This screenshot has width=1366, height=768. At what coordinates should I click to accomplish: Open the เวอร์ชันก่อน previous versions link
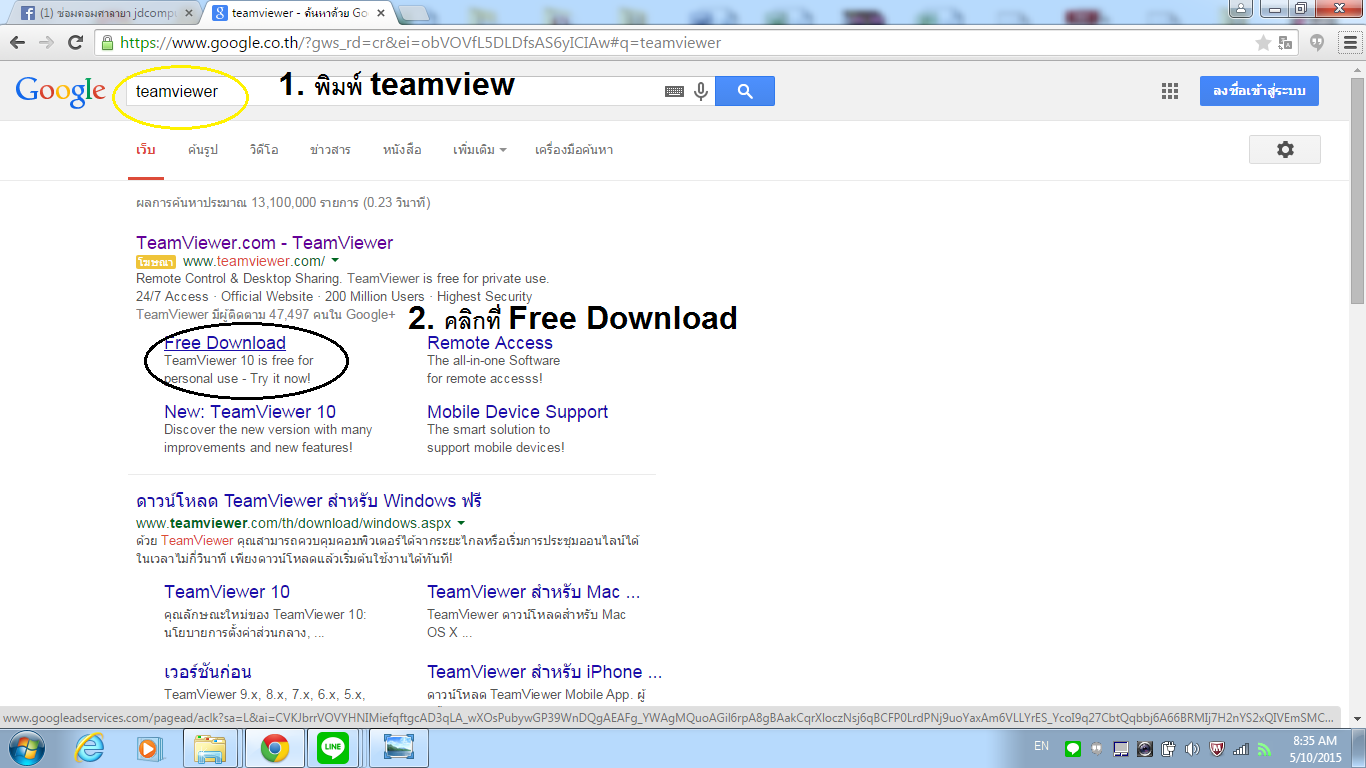(x=208, y=672)
